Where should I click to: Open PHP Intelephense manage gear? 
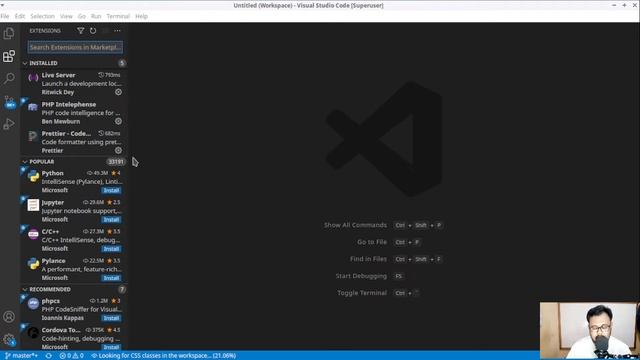[118, 121]
